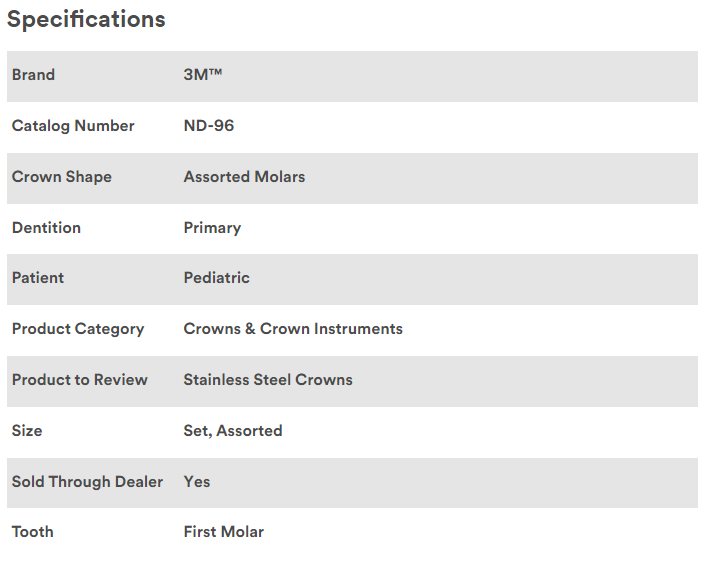The height and width of the screenshot is (565, 711).
Task: Click the Dentition label
Action: (x=46, y=228)
